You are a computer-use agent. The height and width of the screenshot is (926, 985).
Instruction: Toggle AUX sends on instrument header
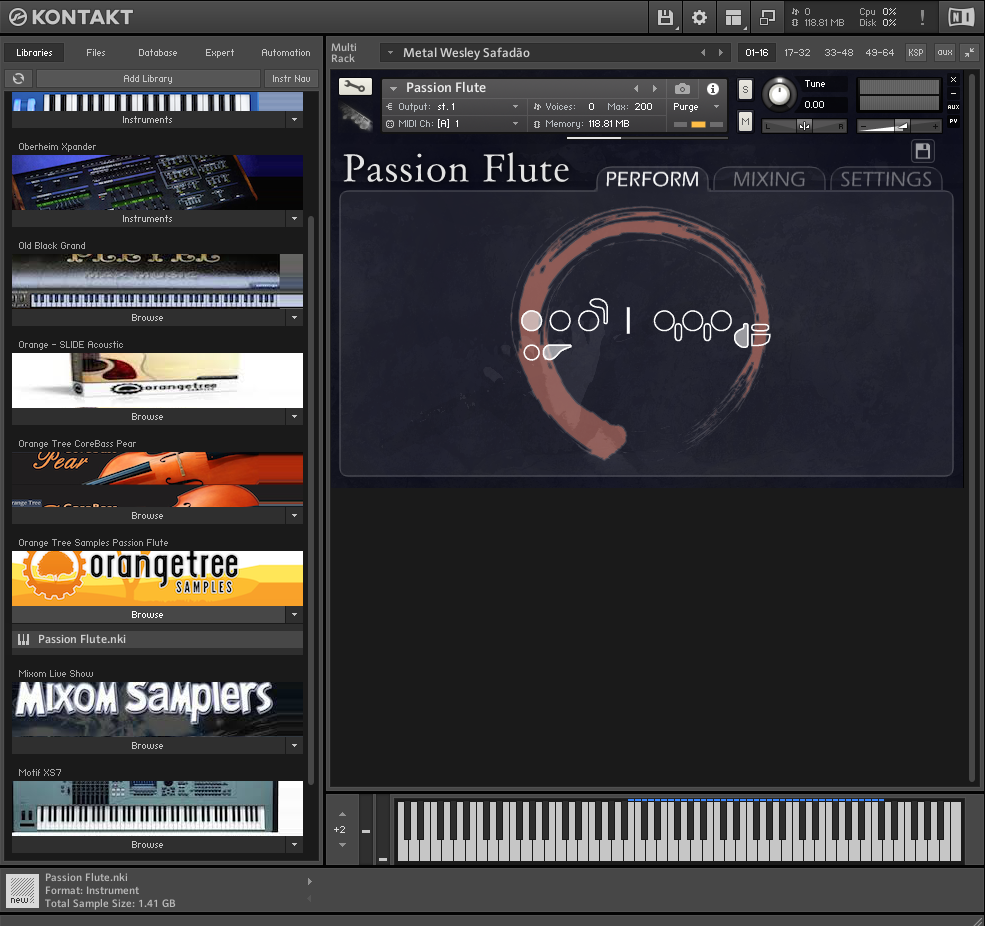(x=954, y=107)
